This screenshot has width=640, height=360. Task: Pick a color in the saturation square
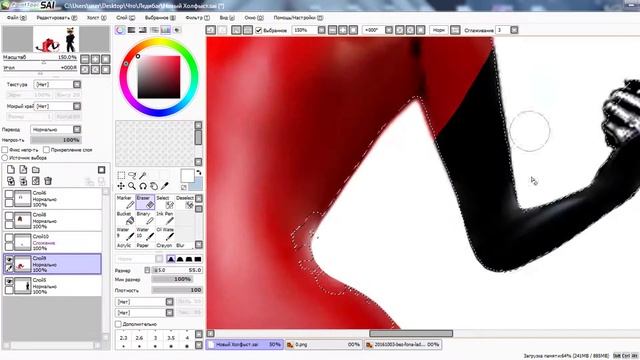coord(159,77)
